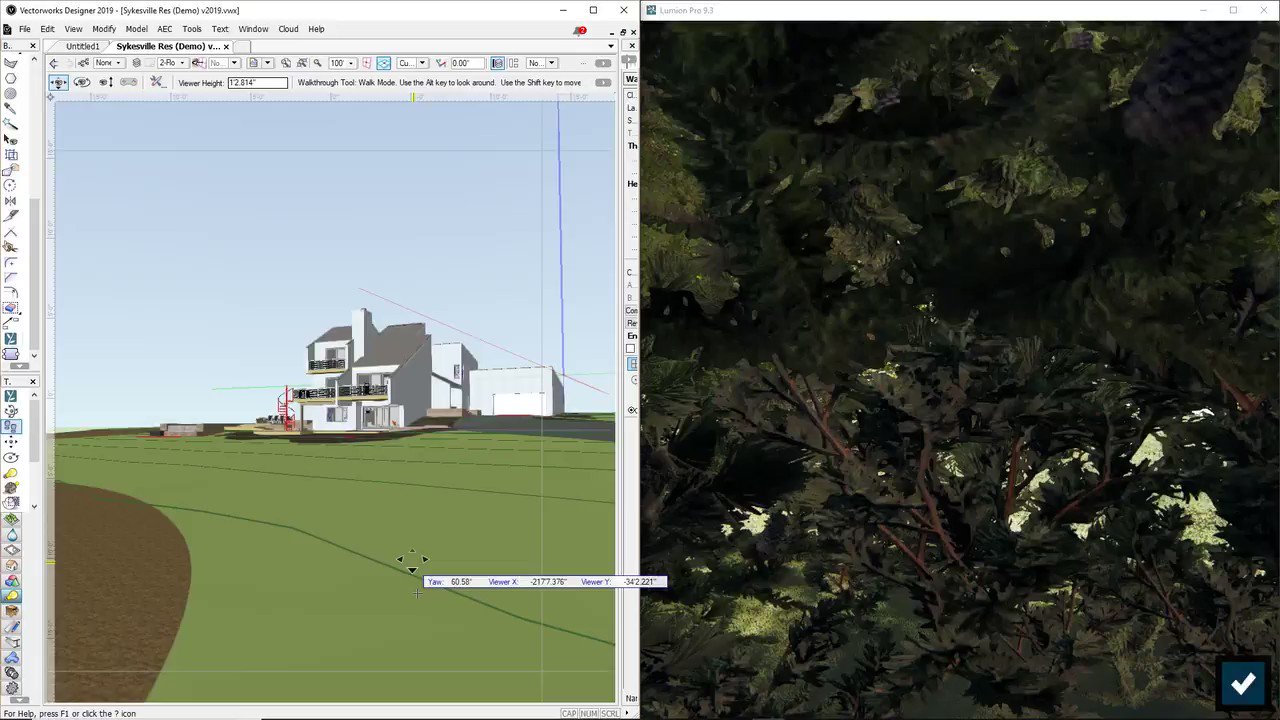1280x720 pixels.
Task: Toggle switch at right end of mode bar
Action: point(603,82)
